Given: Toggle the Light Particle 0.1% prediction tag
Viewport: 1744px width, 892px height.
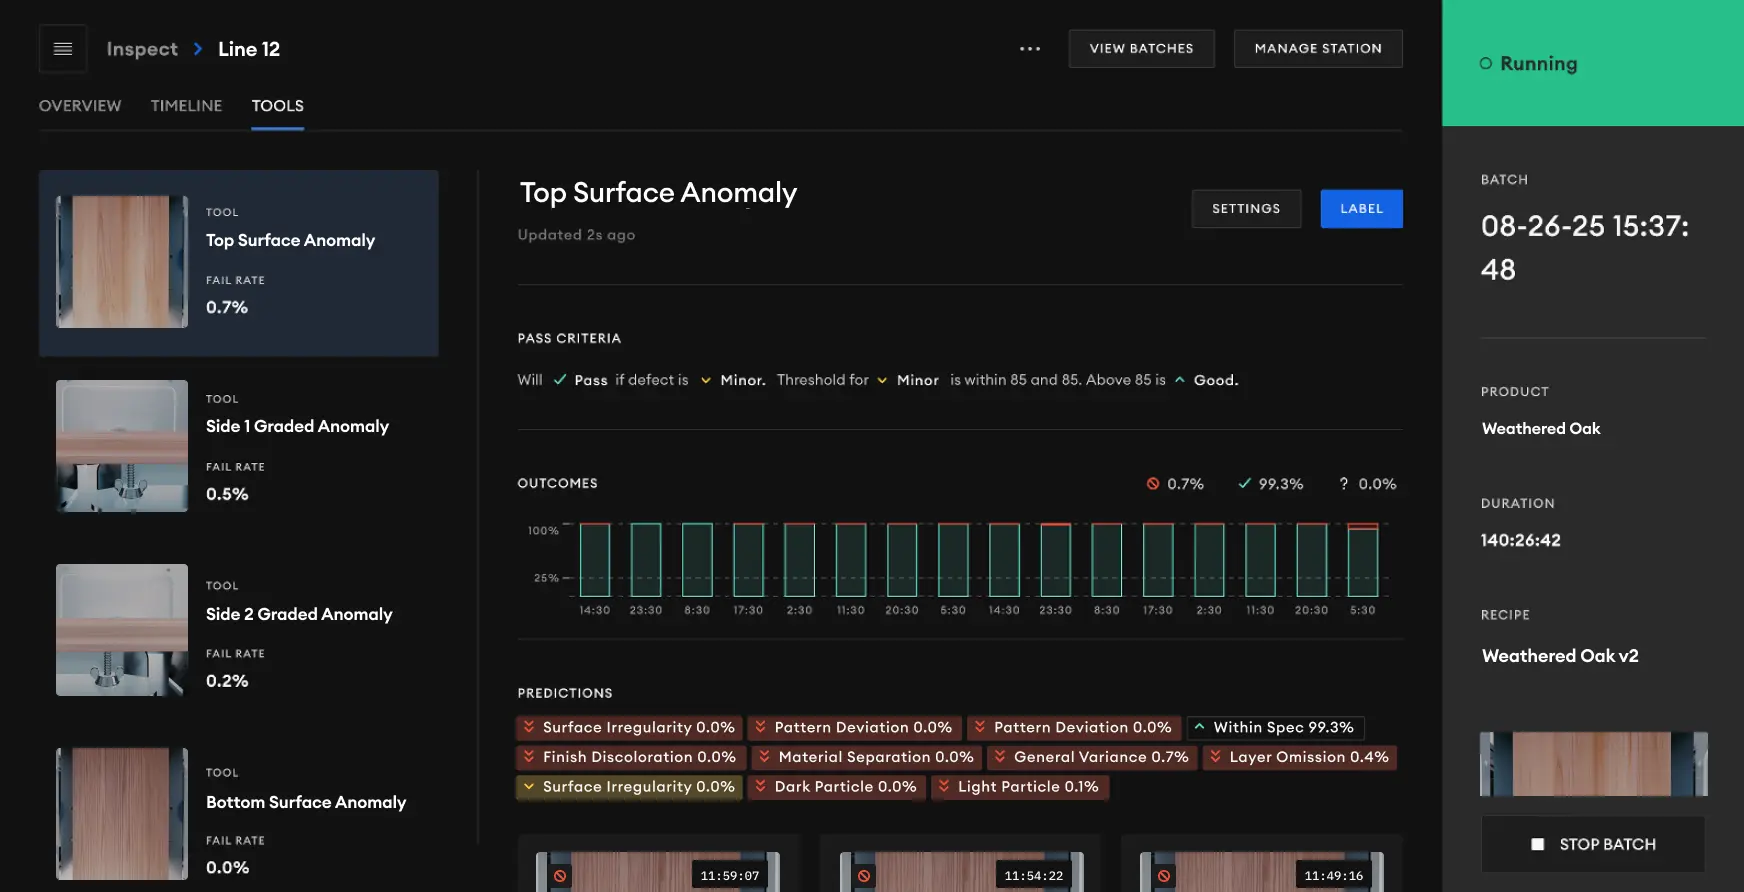Looking at the screenshot, I should coord(1019,787).
